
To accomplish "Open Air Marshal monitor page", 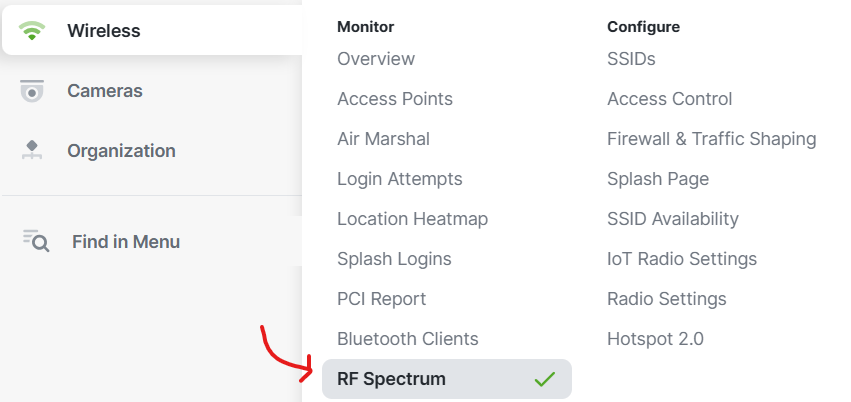I will click(x=383, y=139).
